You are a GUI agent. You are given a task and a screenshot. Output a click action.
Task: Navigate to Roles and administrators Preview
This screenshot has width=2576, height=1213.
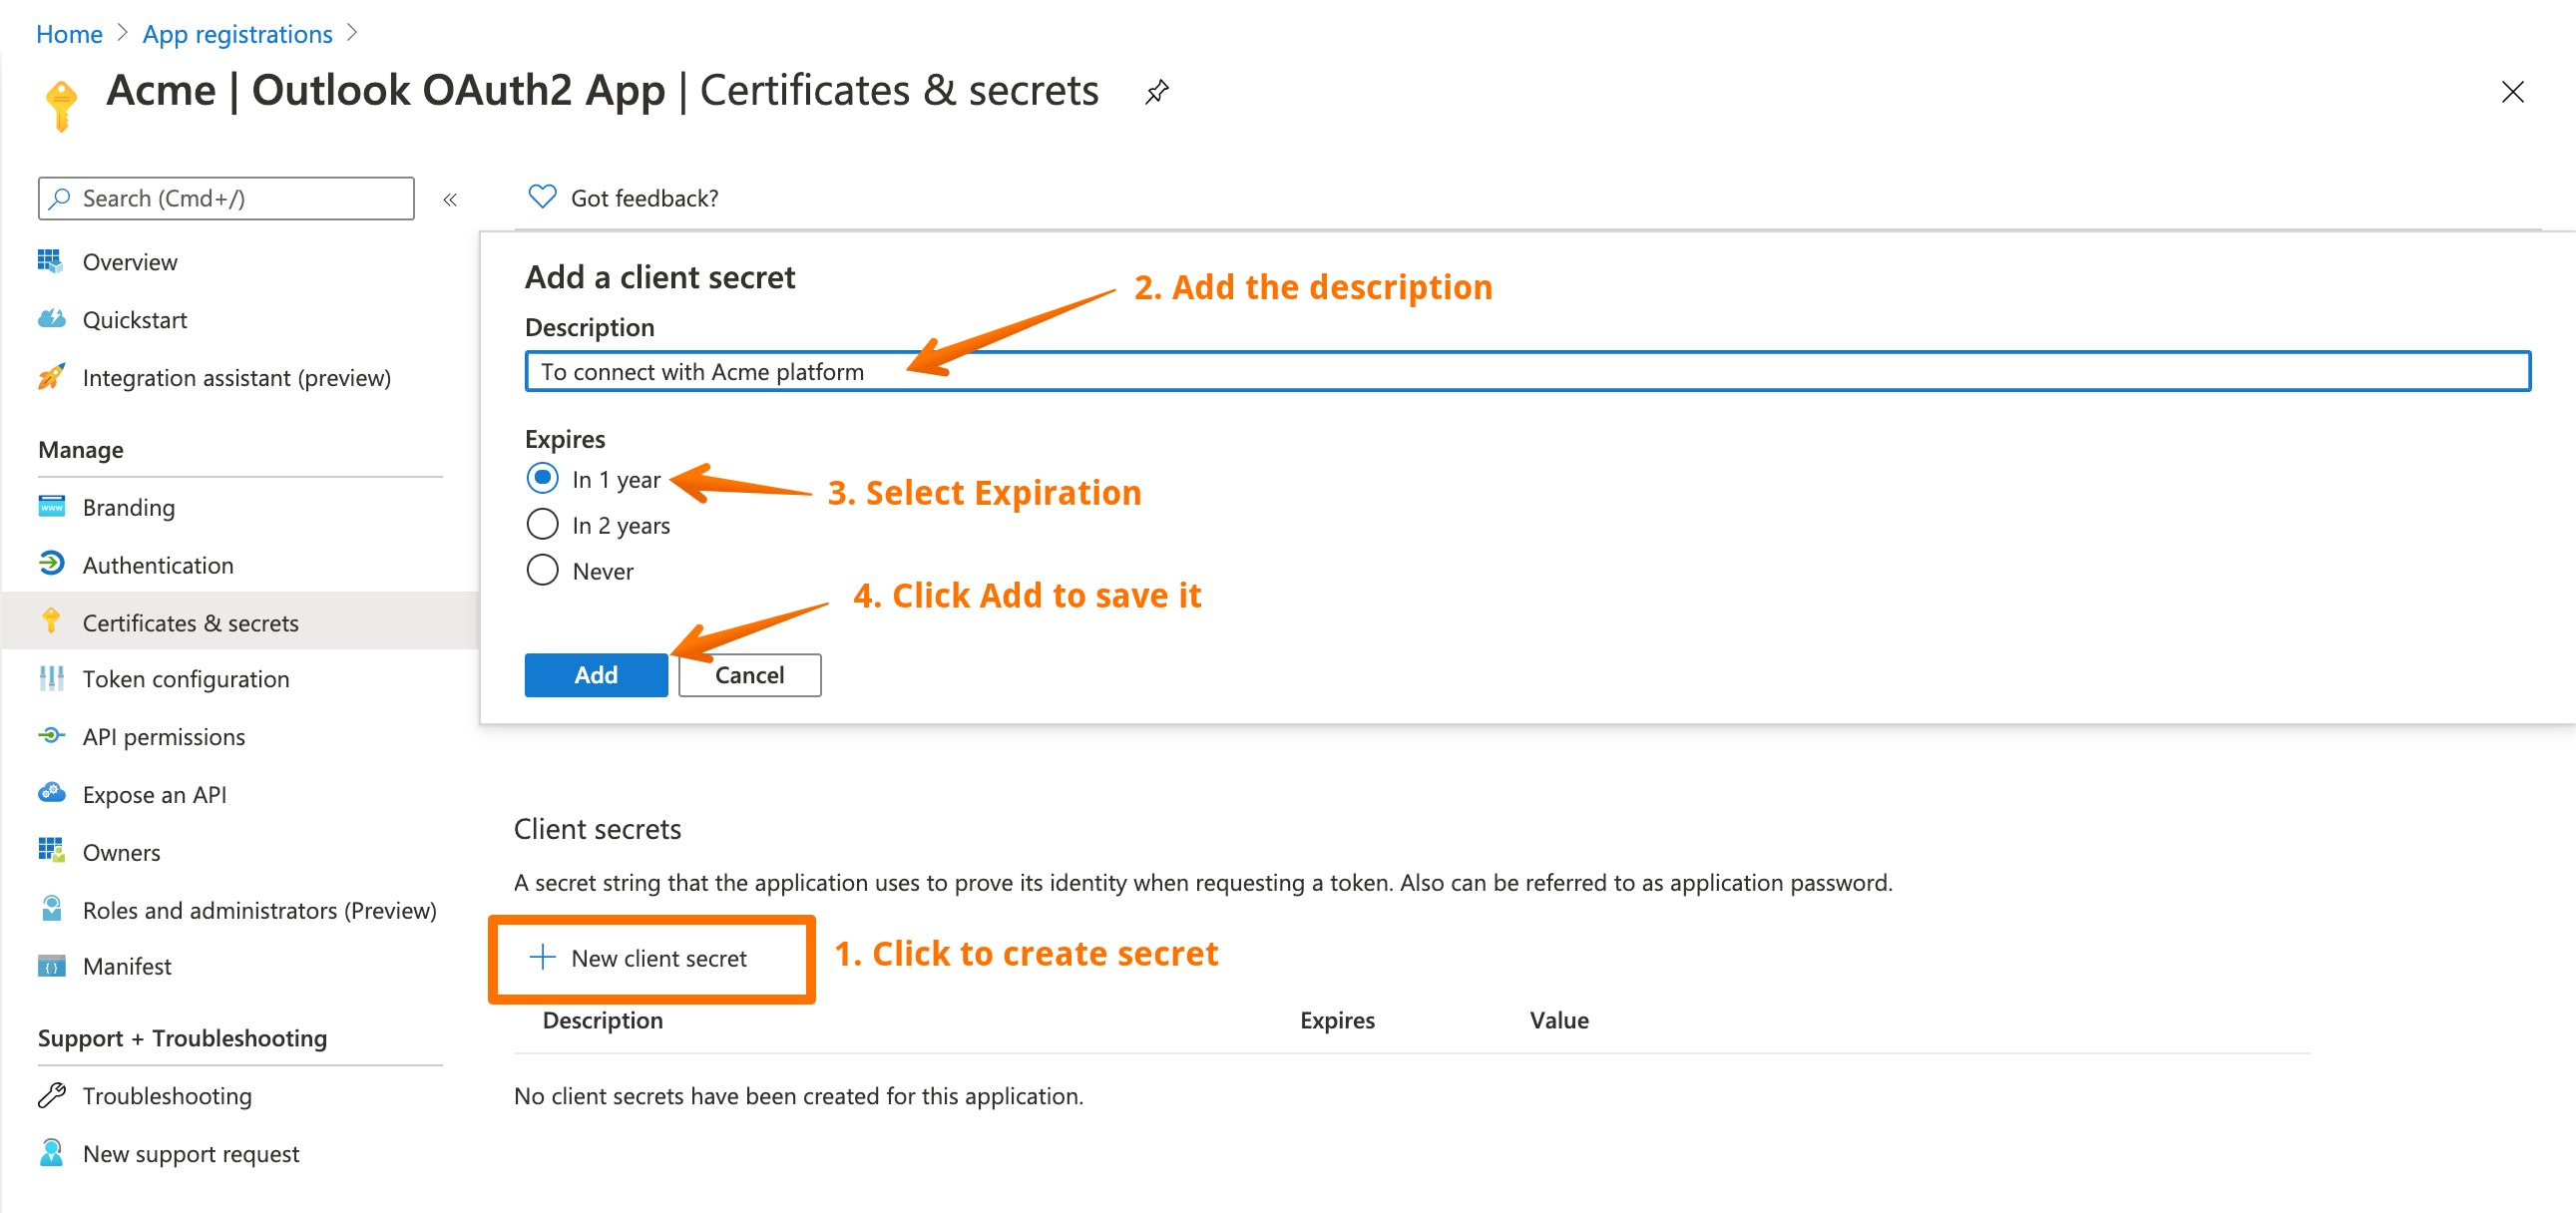click(x=254, y=909)
